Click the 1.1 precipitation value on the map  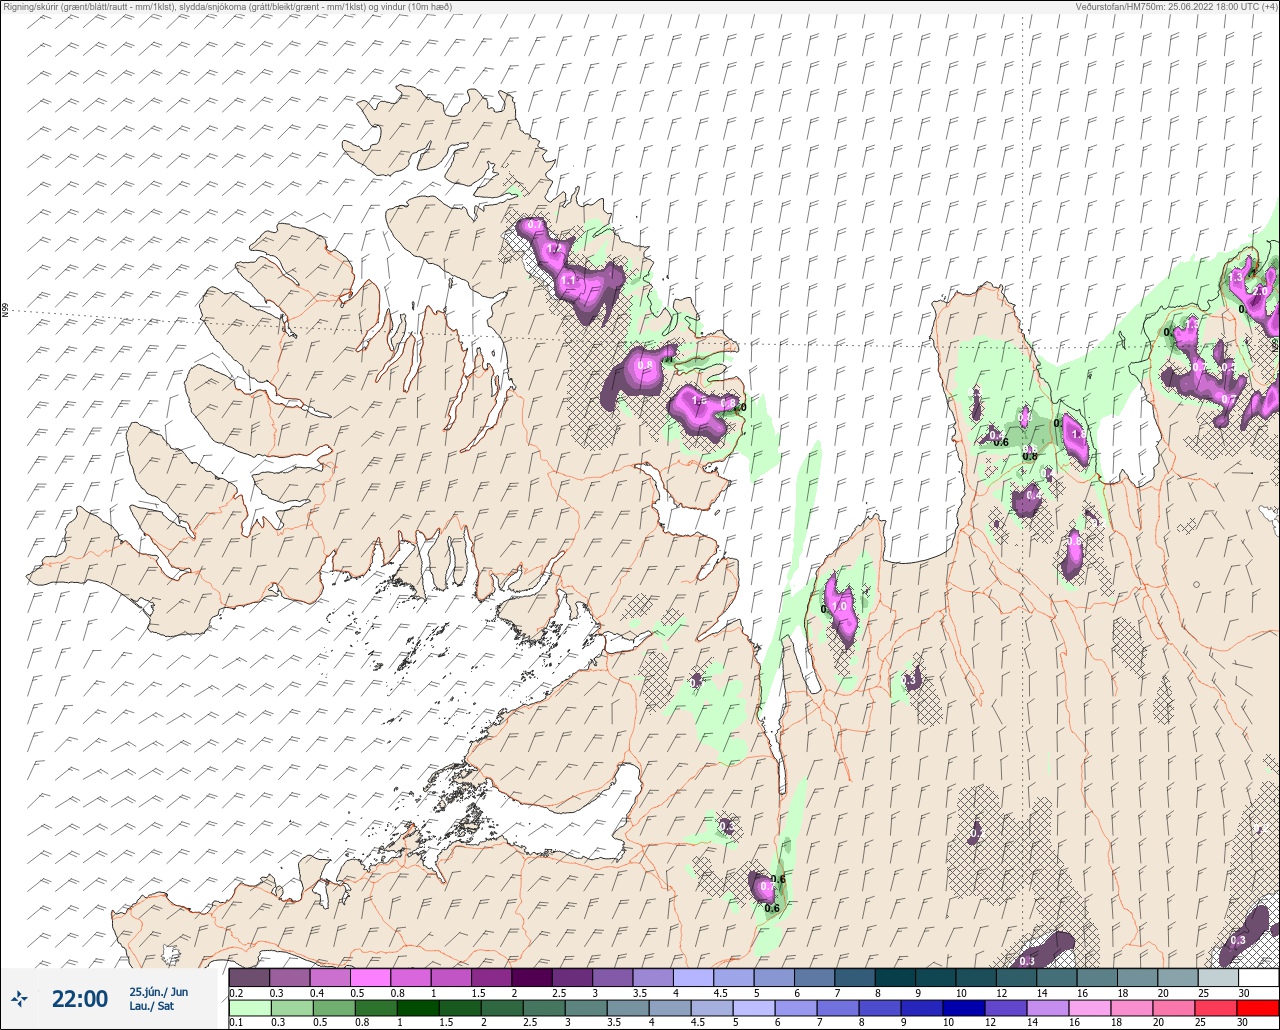569,282
